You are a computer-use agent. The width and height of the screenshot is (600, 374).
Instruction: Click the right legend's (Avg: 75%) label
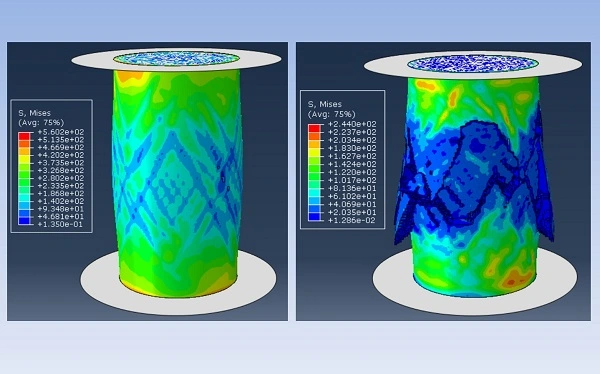coord(332,114)
